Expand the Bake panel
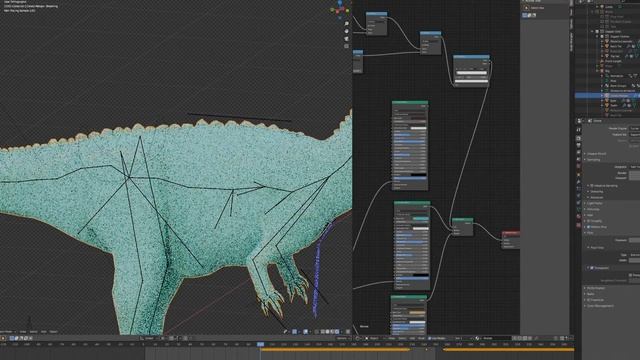Image resolution: width=640 pixels, height=360 pixels. 591,294
